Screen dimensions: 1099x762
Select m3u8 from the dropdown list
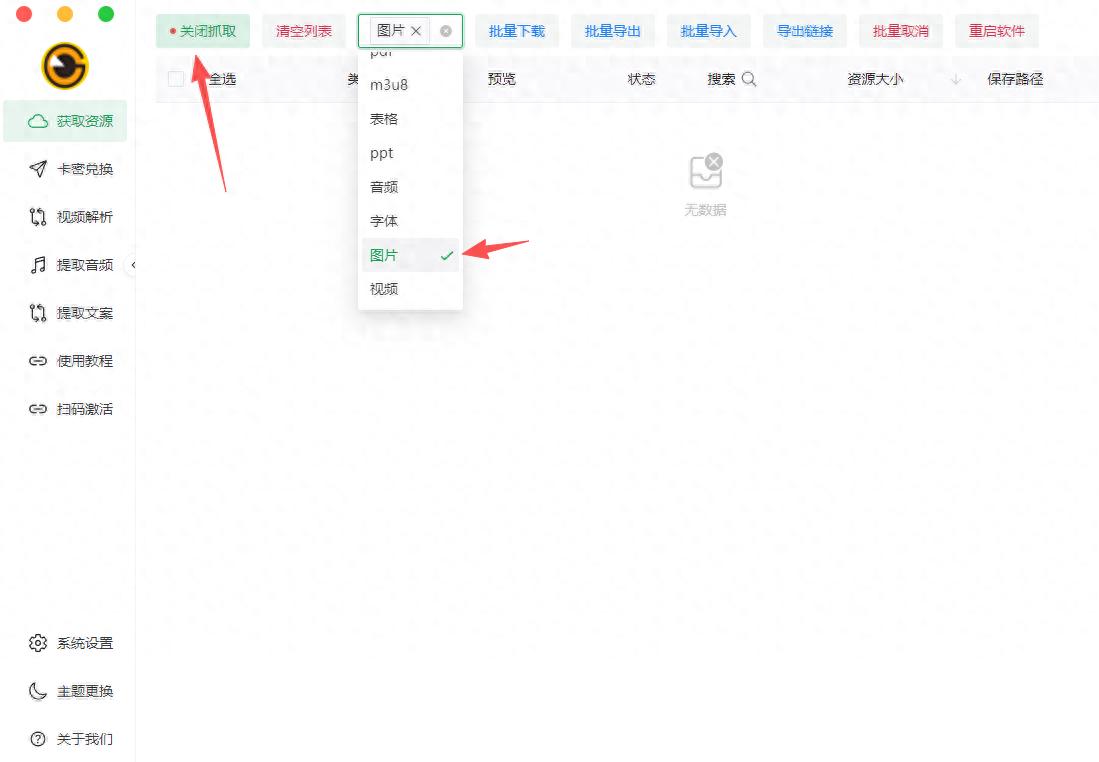point(389,85)
